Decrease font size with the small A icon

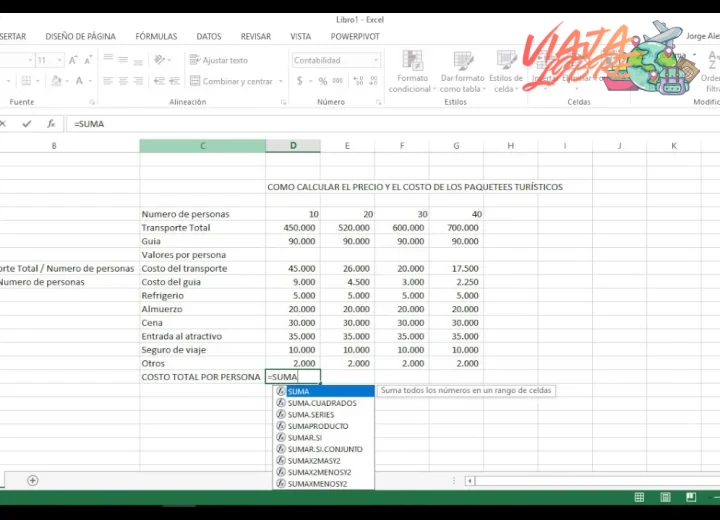pos(88,60)
